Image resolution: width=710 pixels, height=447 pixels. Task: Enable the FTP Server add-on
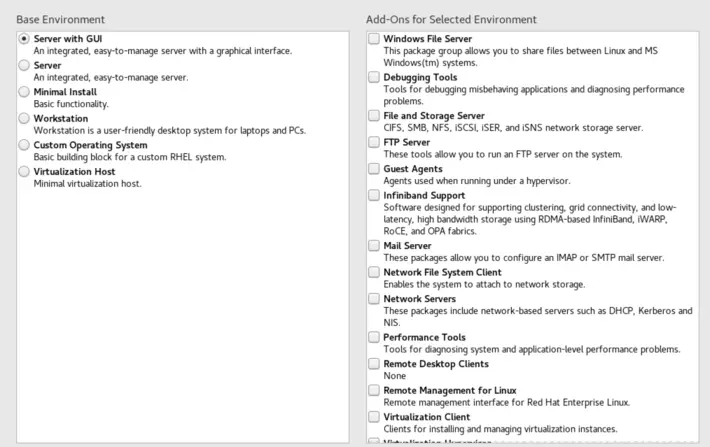[x=373, y=143]
